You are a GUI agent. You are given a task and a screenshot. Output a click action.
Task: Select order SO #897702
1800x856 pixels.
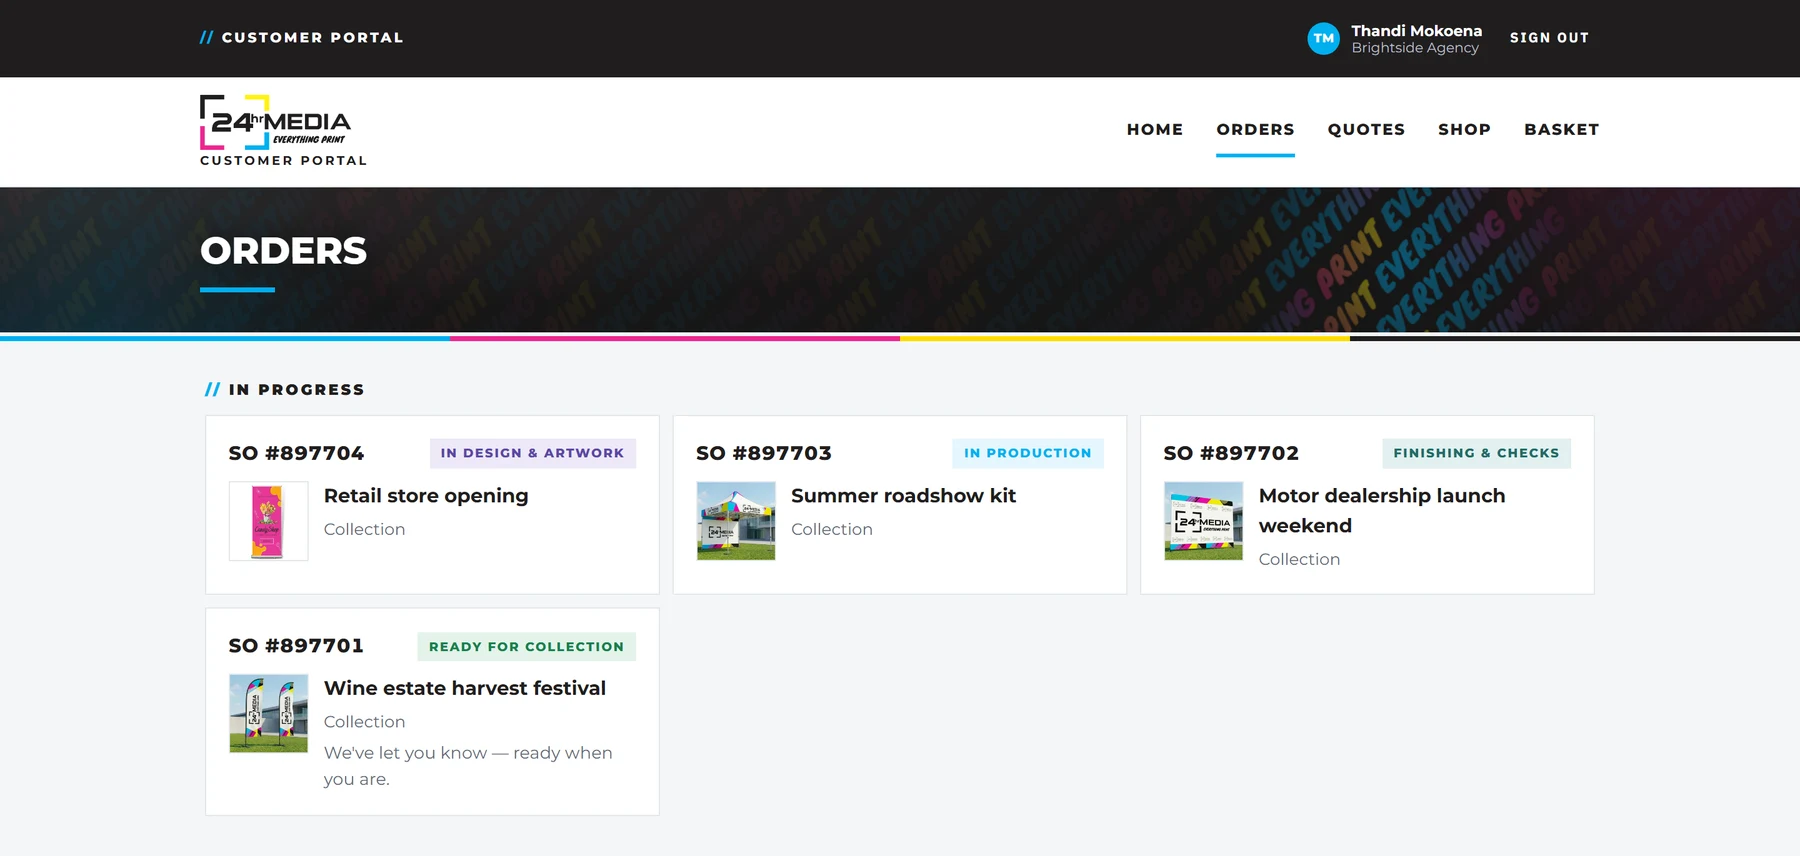pyautogui.click(x=1231, y=453)
